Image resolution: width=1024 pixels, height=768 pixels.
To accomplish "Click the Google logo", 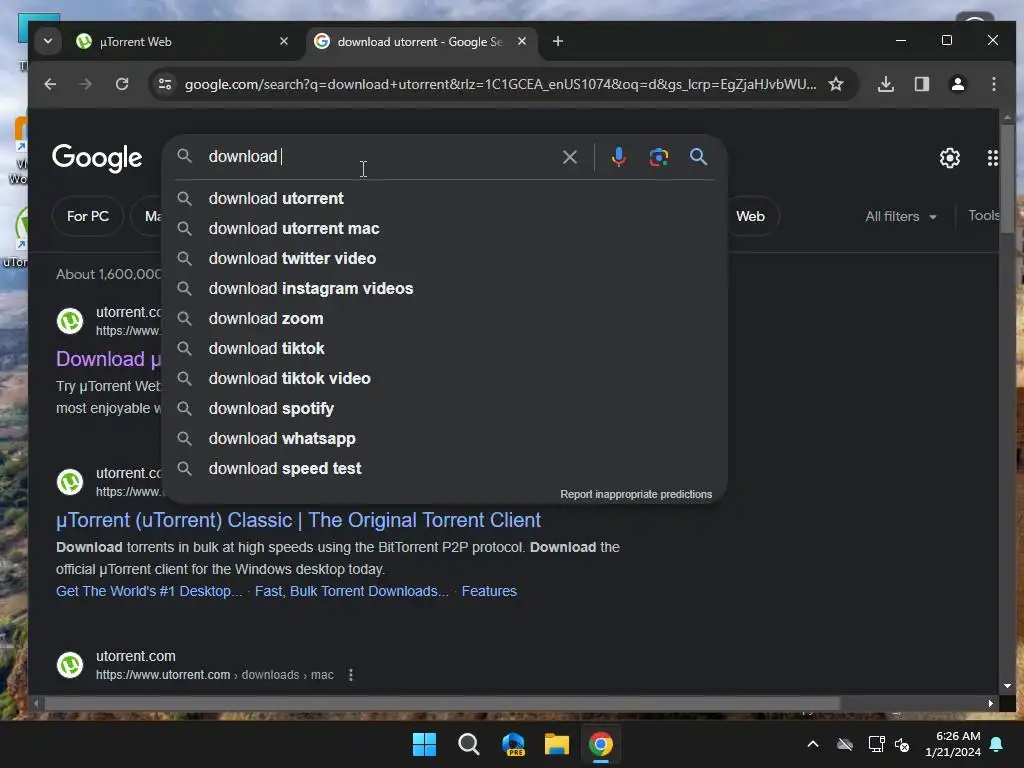I will pos(97,157).
